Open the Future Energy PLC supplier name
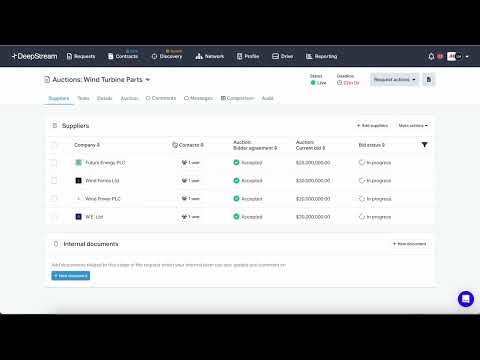The width and height of the screenshot is (480, 360). [105, 163]
